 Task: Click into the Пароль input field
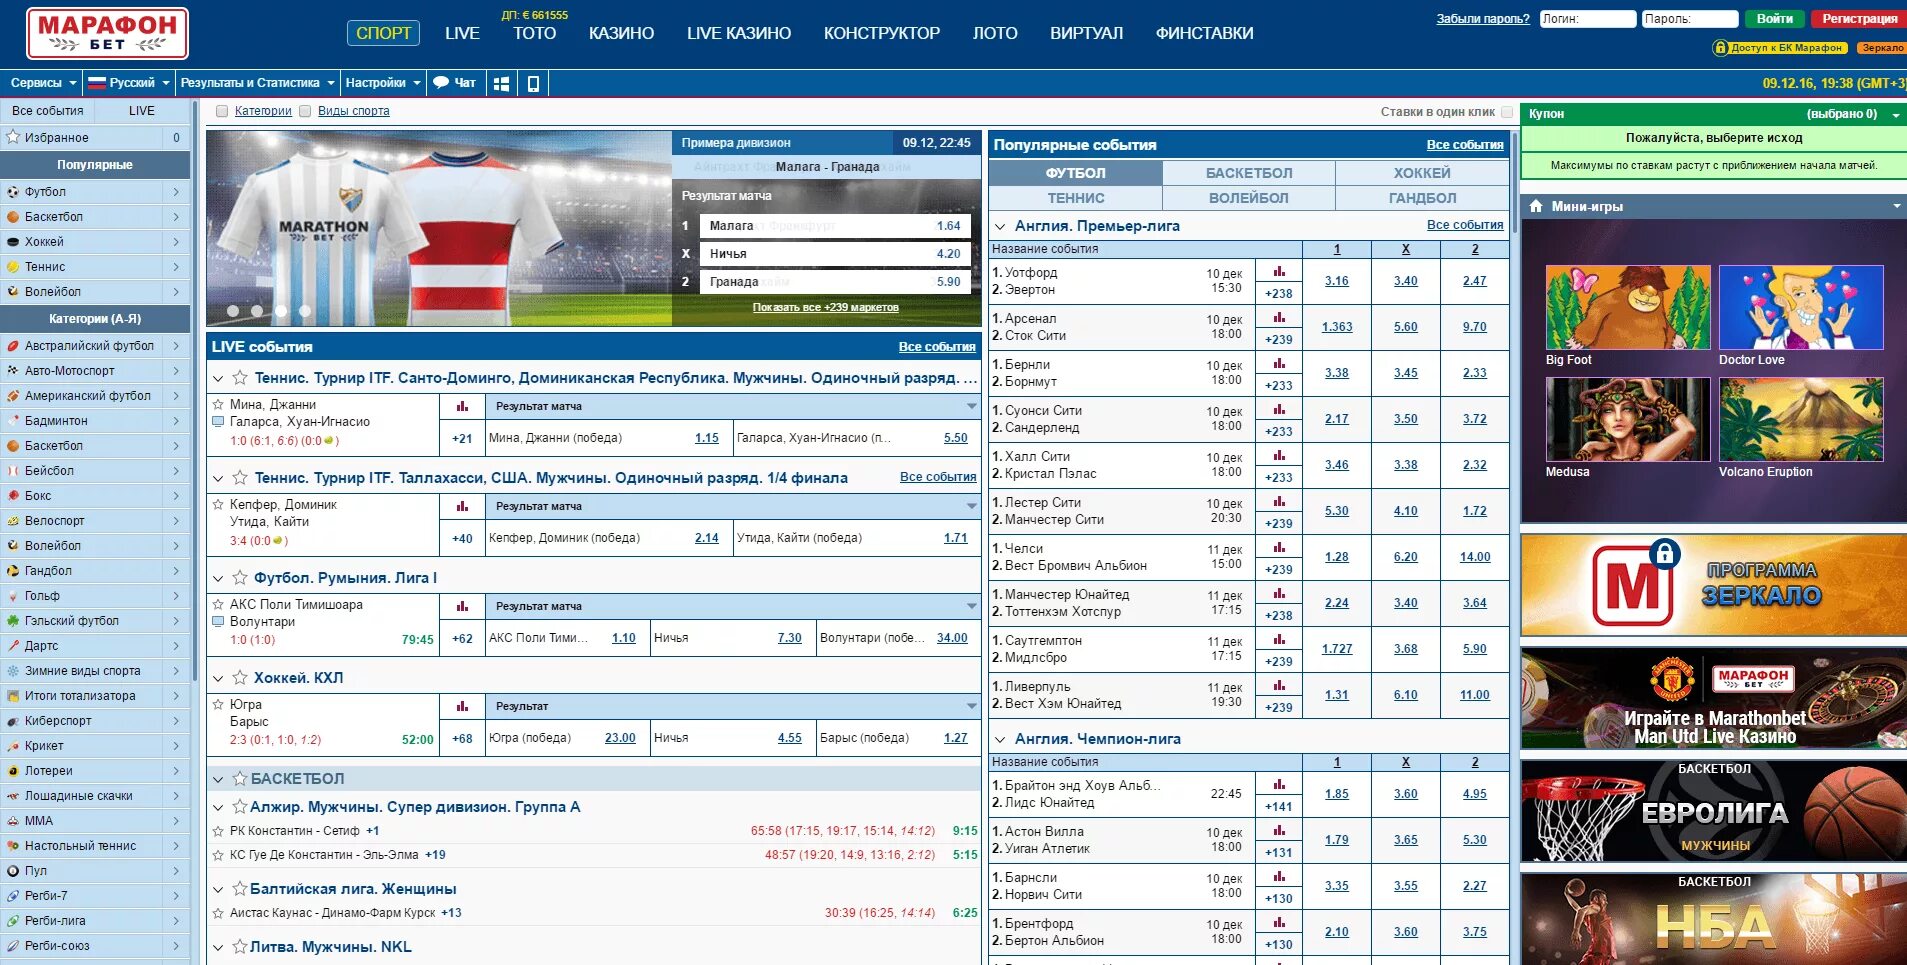point(1690,18)
